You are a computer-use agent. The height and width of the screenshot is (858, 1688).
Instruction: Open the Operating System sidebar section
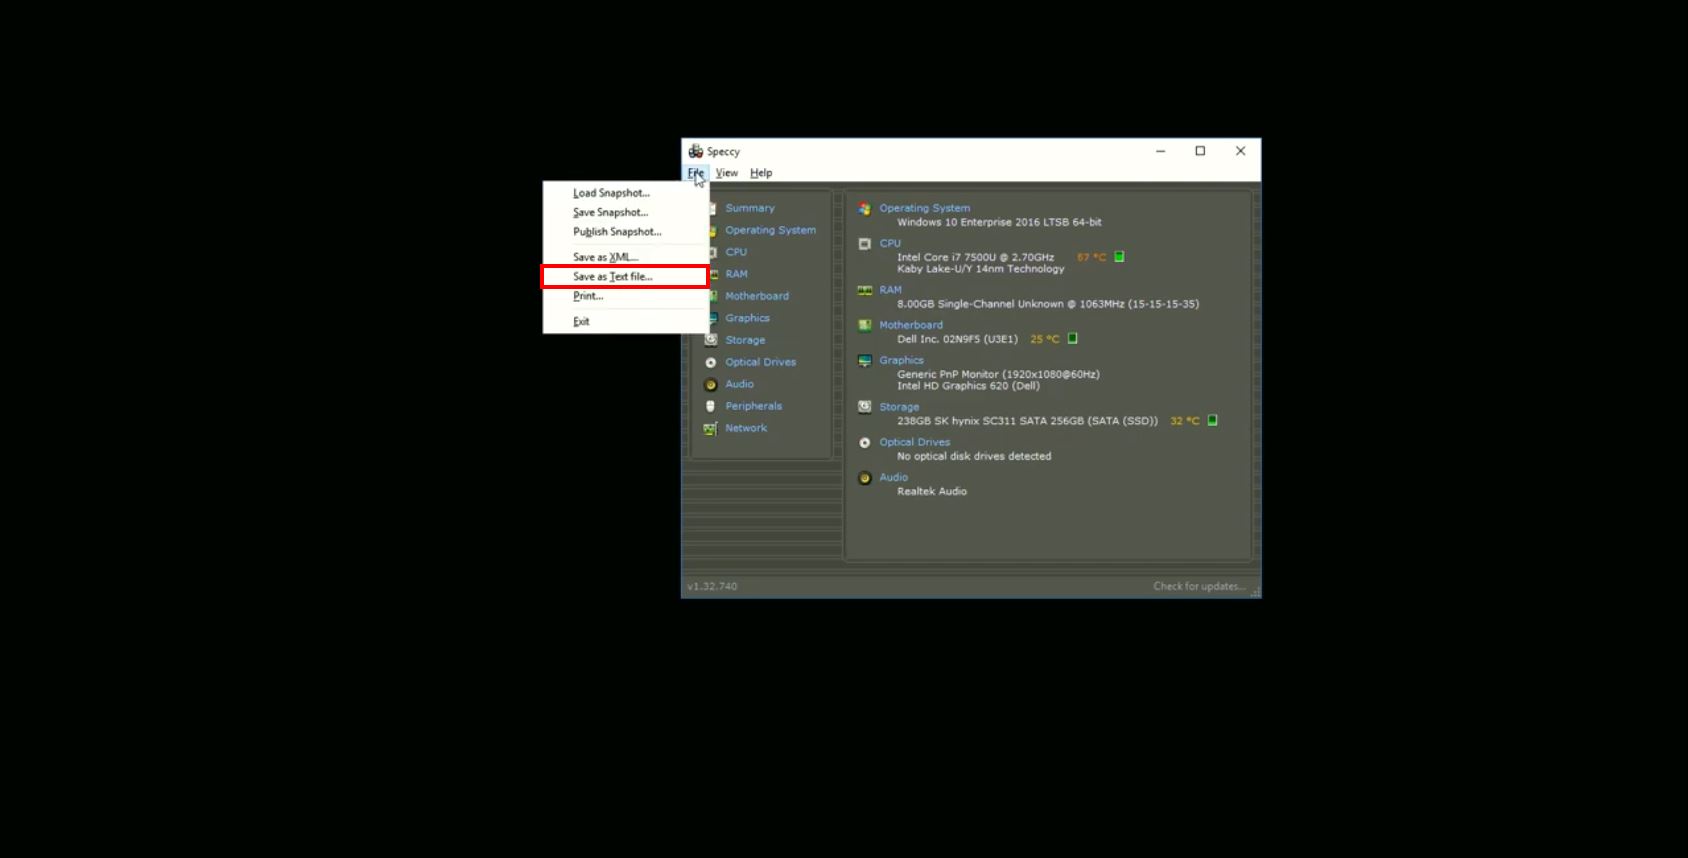pyautogui.click(x=771, y=230)
